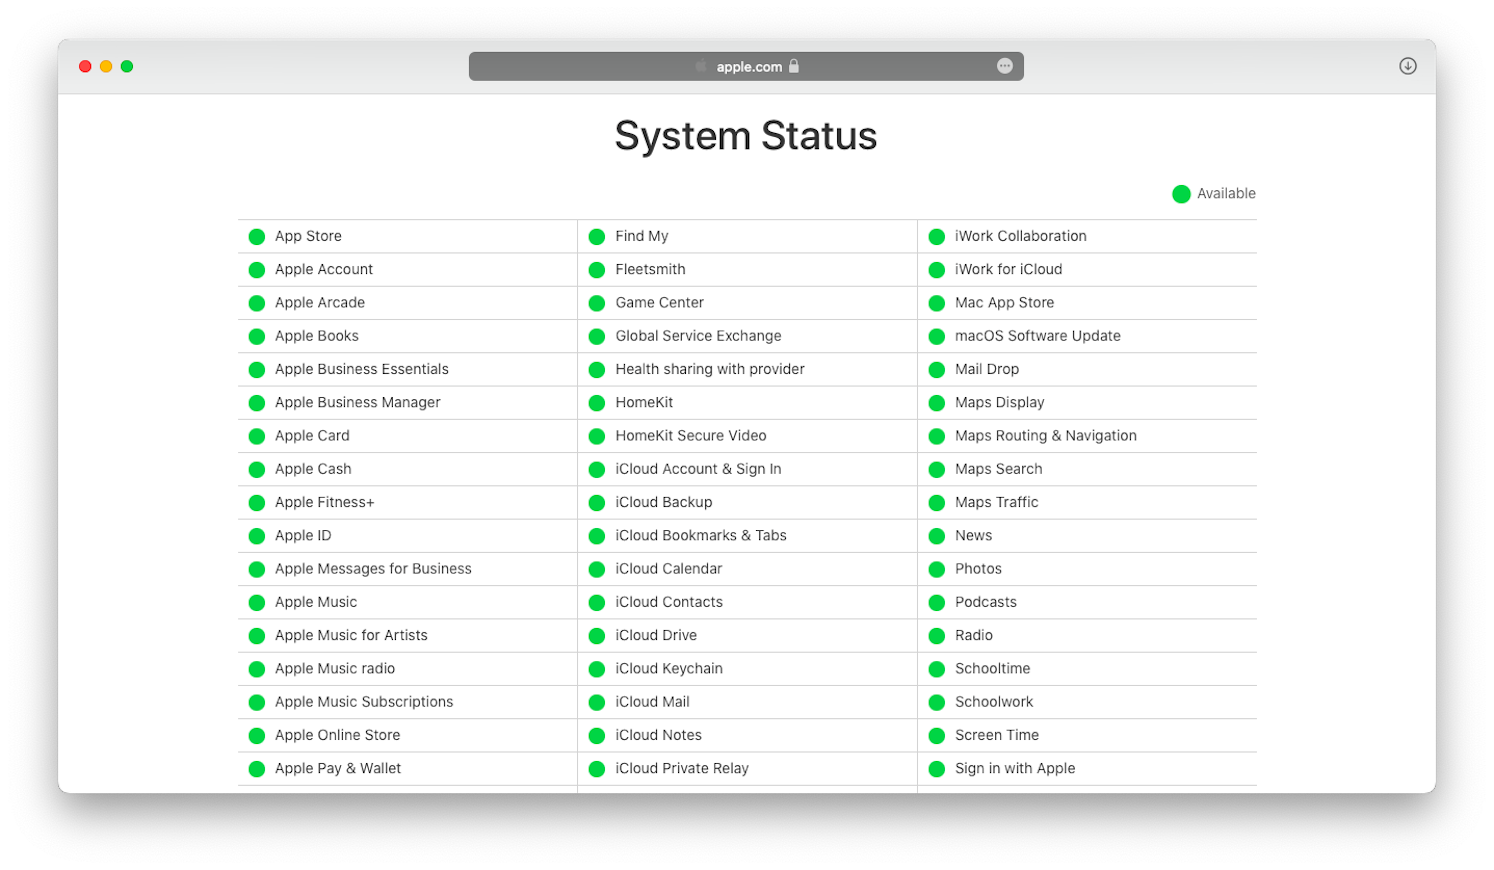Click the iCloud Private Relay entry
This screenshot has height=870, width=1494.
[x=682, y=768]
